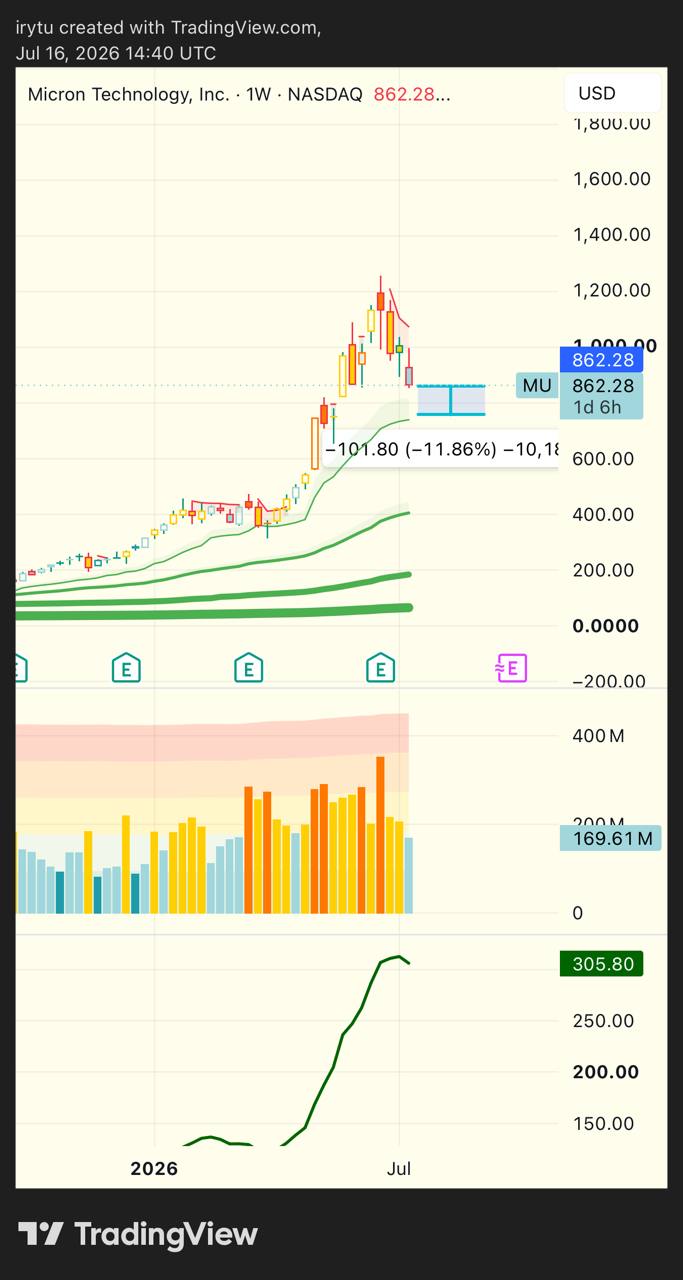
Task: Click the purple upcoming earnings marker
Action: [512, 667]
